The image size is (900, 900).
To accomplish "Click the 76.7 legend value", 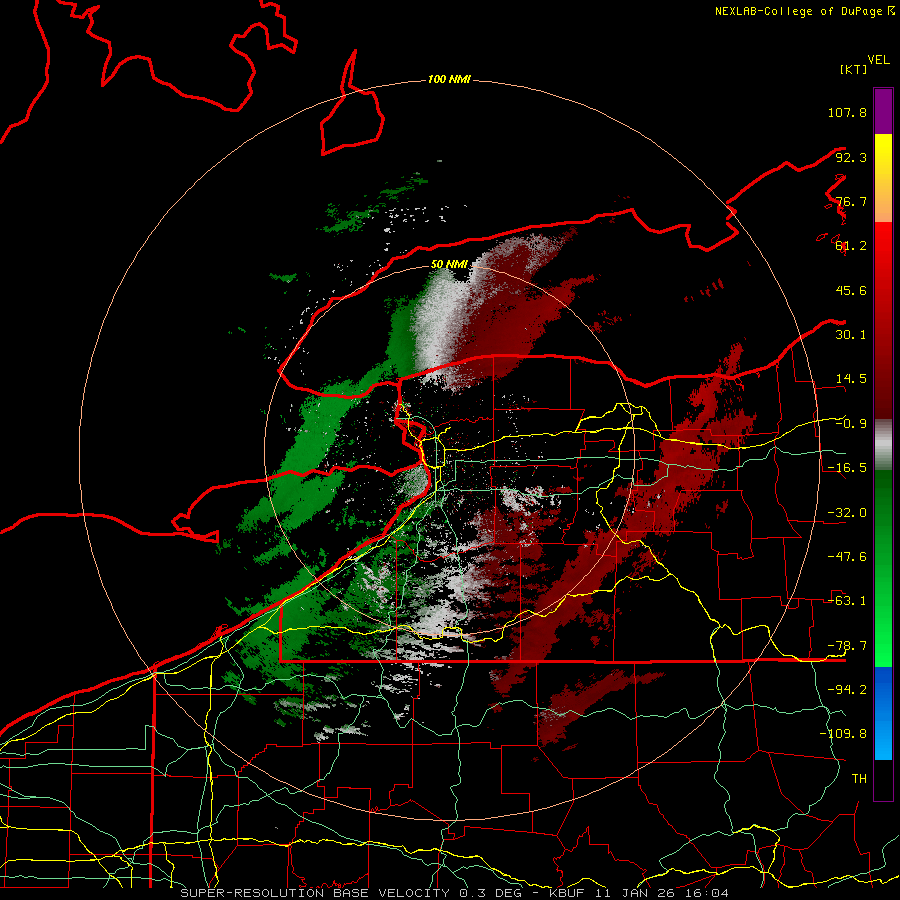I will tap(851, 201).
